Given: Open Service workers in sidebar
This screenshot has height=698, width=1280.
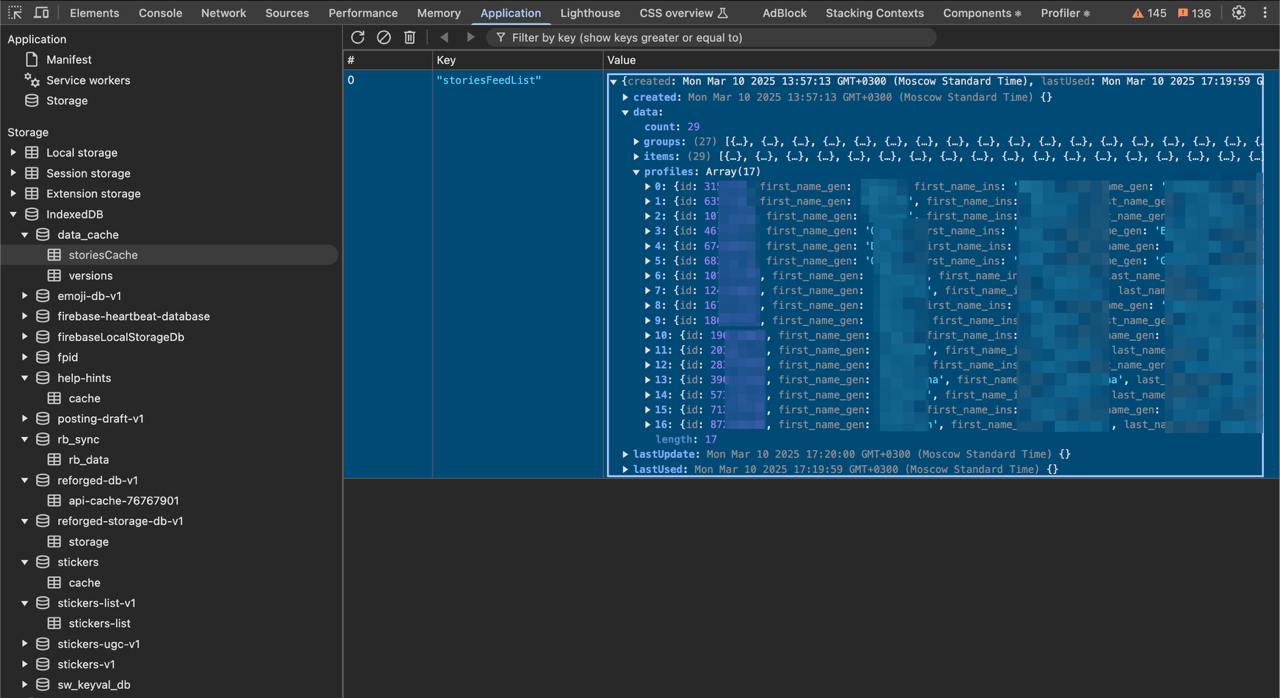Looking at the screenshot, I should [87, 80].
